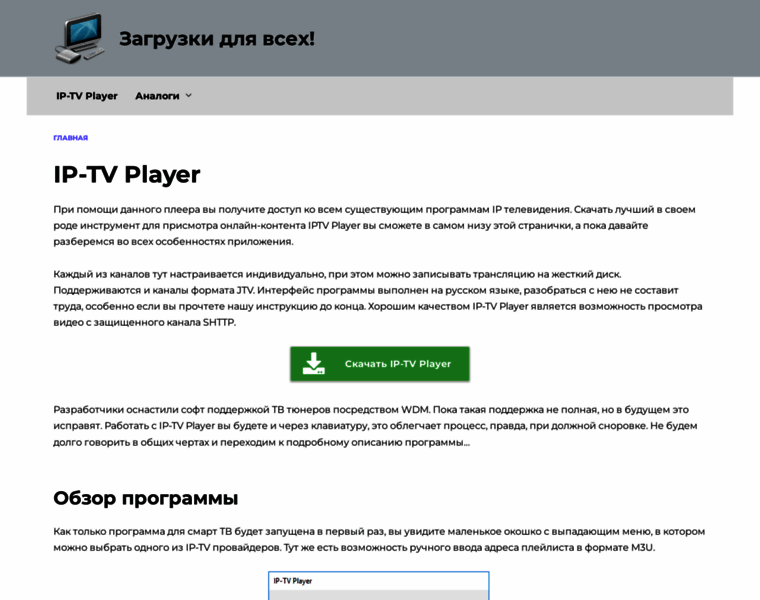This screenshot has height=600, width=760.
Task: Click paragraph starting 'При помощи данного плеера'
Action: point(374,225)
